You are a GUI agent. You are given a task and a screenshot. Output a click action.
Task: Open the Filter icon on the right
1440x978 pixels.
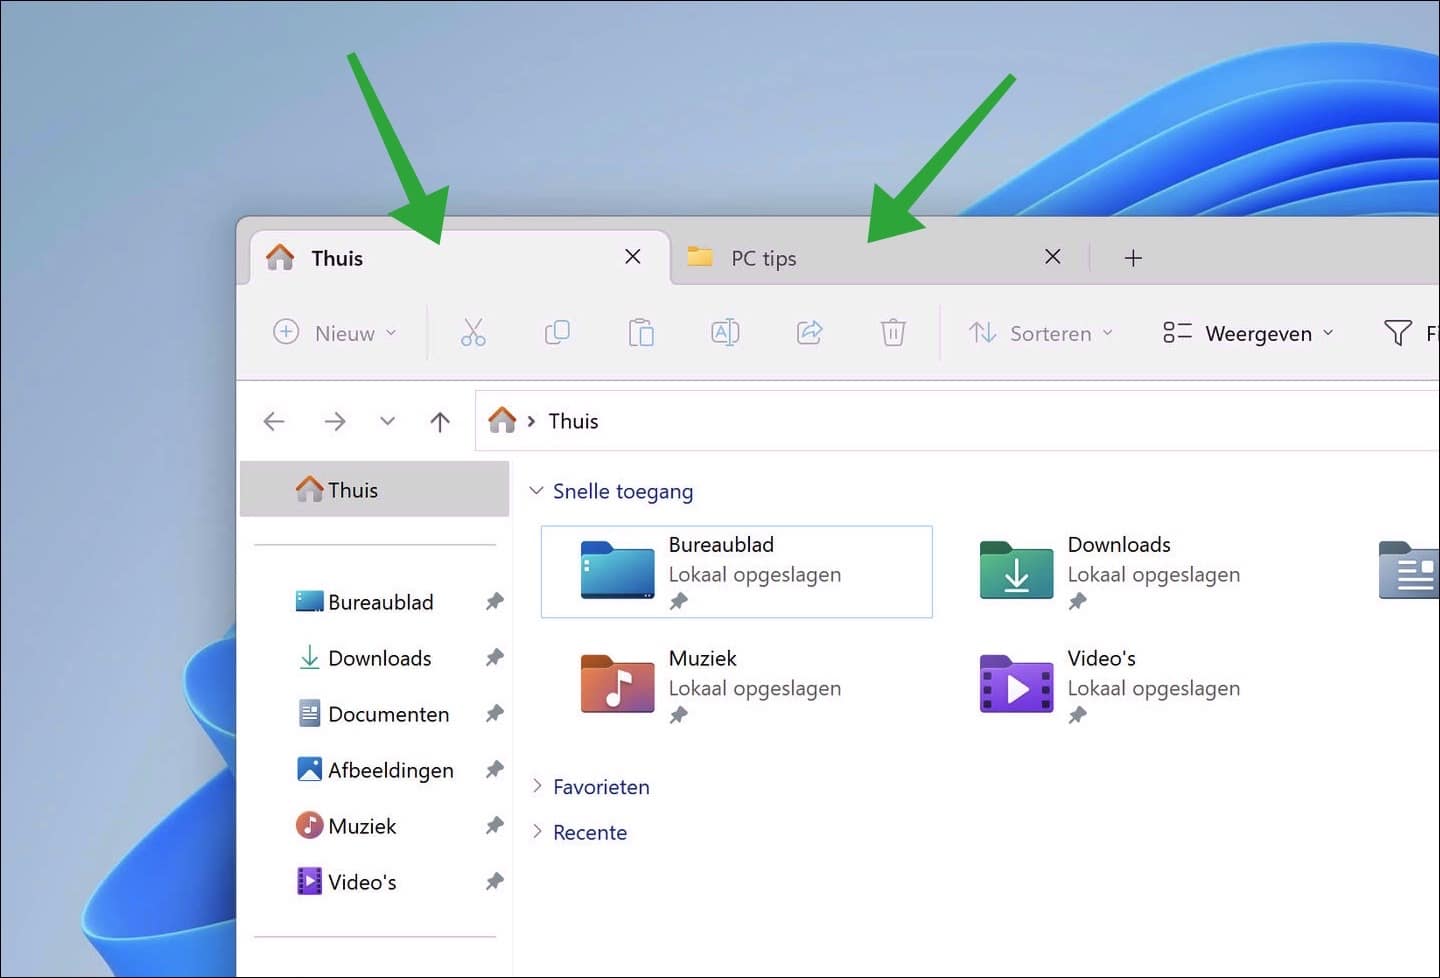pyautogui.click(x=1397, y=332)
